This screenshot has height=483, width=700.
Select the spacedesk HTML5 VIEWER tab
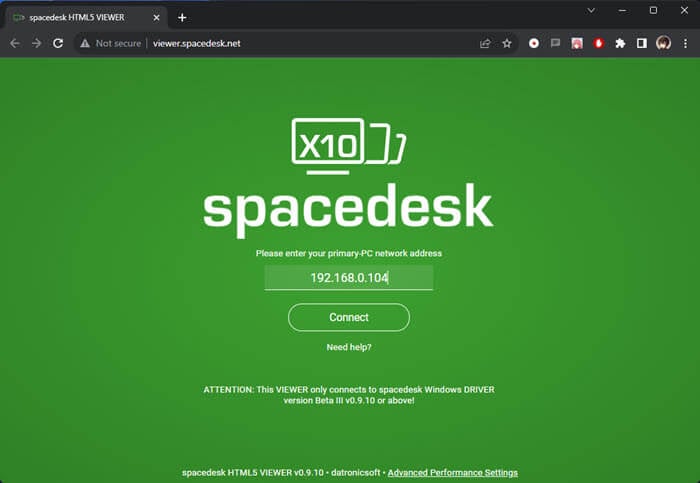85,17
